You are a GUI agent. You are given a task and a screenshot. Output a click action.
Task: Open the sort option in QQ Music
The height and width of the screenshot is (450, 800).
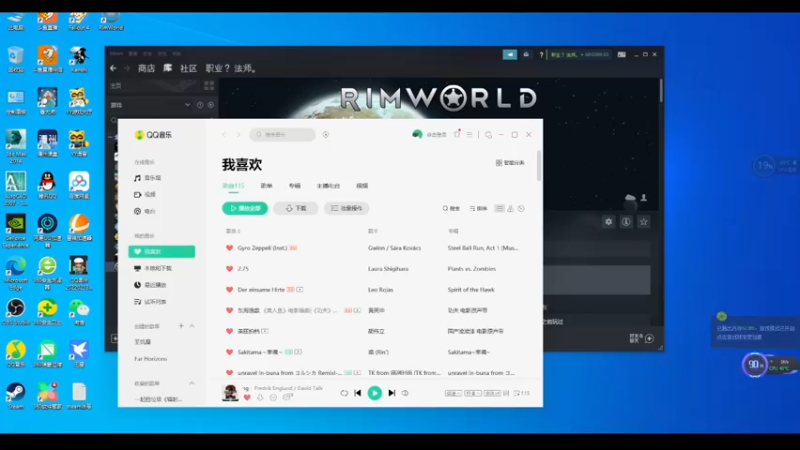tap(478, 209)
